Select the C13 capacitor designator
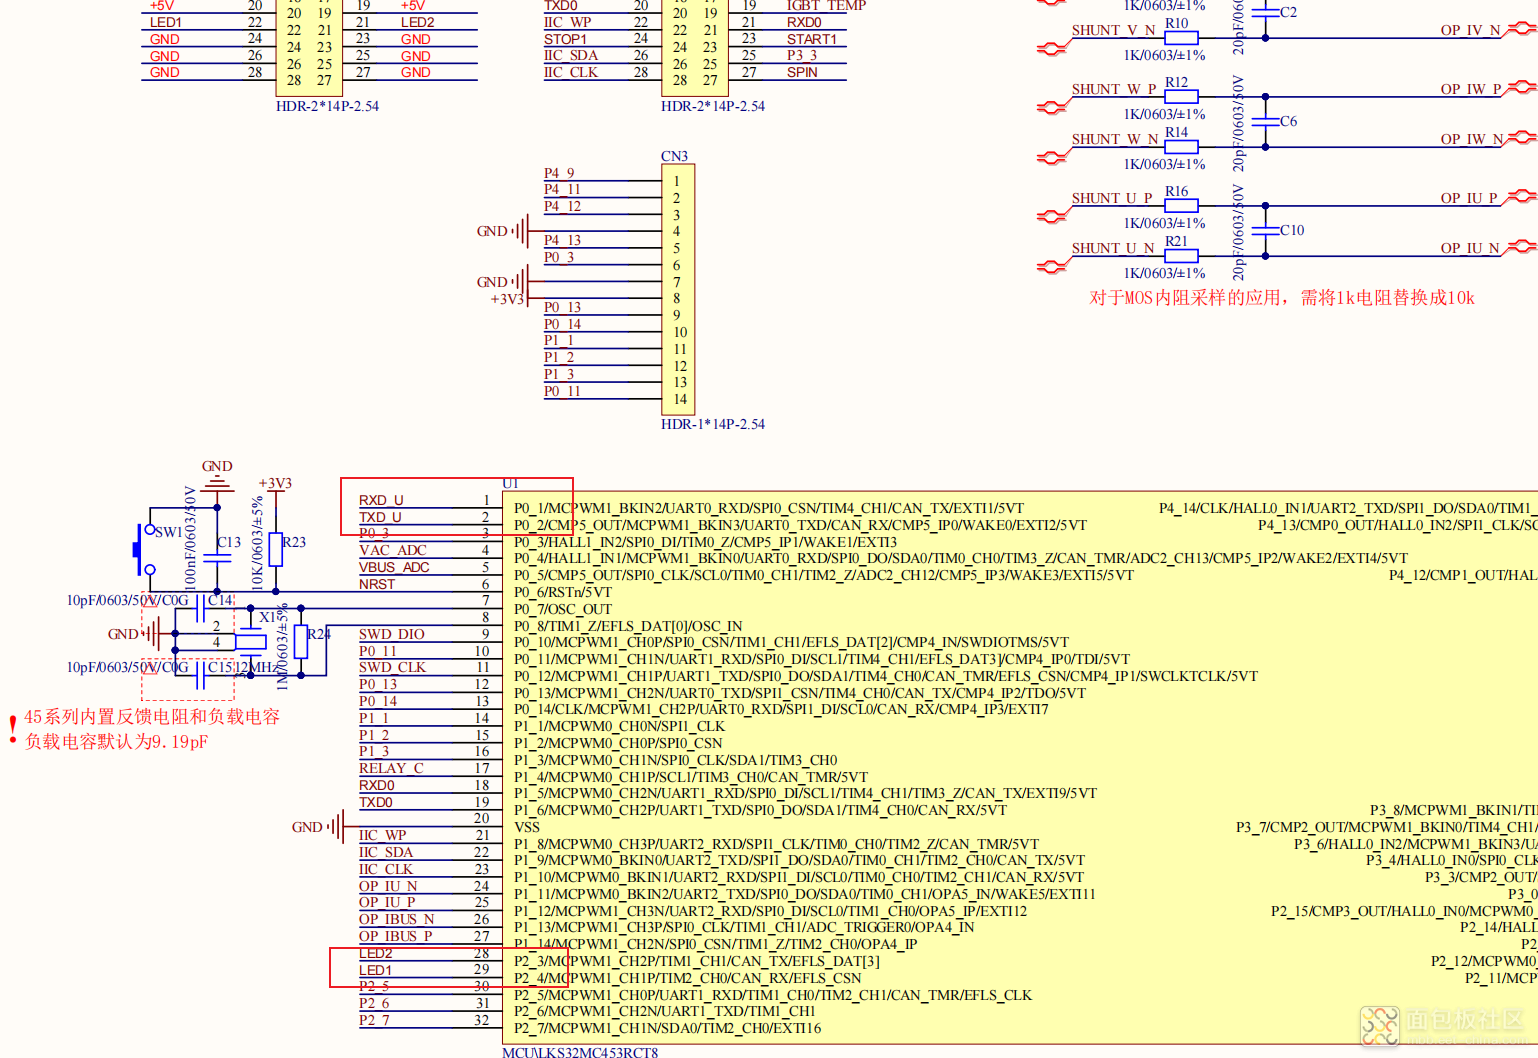This screenshot has width=1538, height=1058. point(229,542)
